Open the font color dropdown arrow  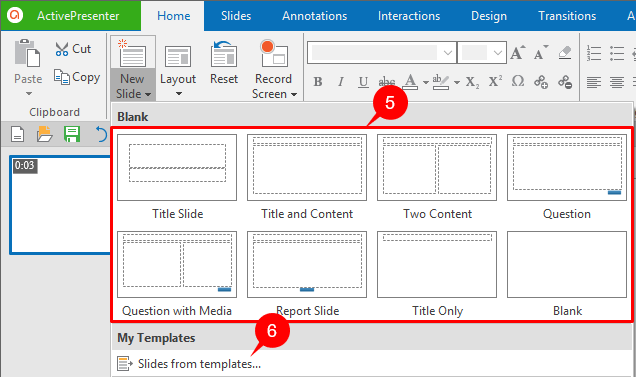coord(425,82)
